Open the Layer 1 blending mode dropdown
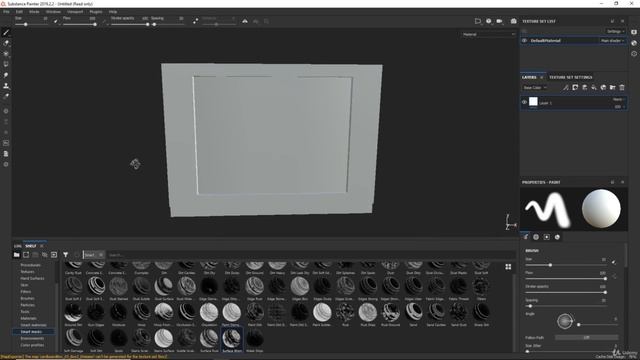 [x=618, y=99]
